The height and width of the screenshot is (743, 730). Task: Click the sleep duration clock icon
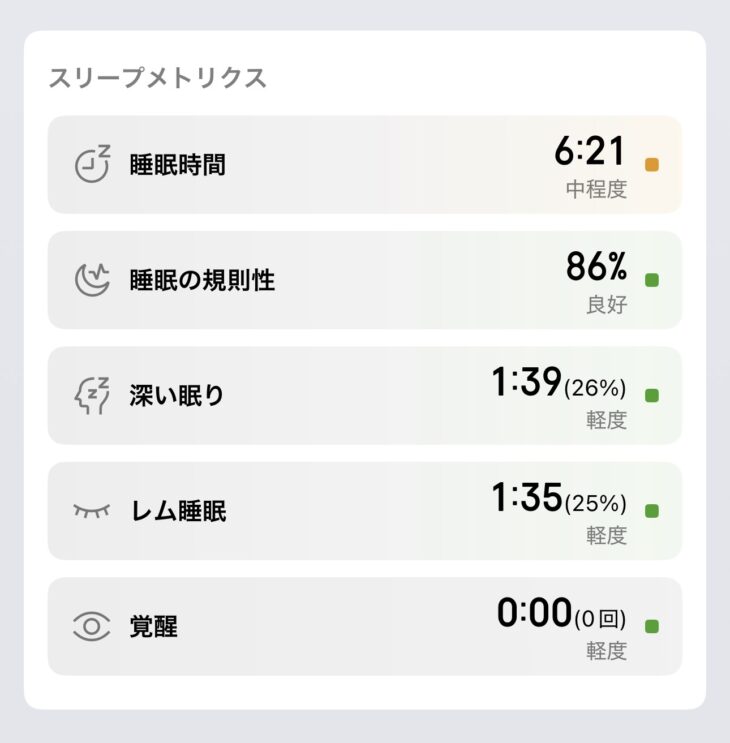[93, 165]
